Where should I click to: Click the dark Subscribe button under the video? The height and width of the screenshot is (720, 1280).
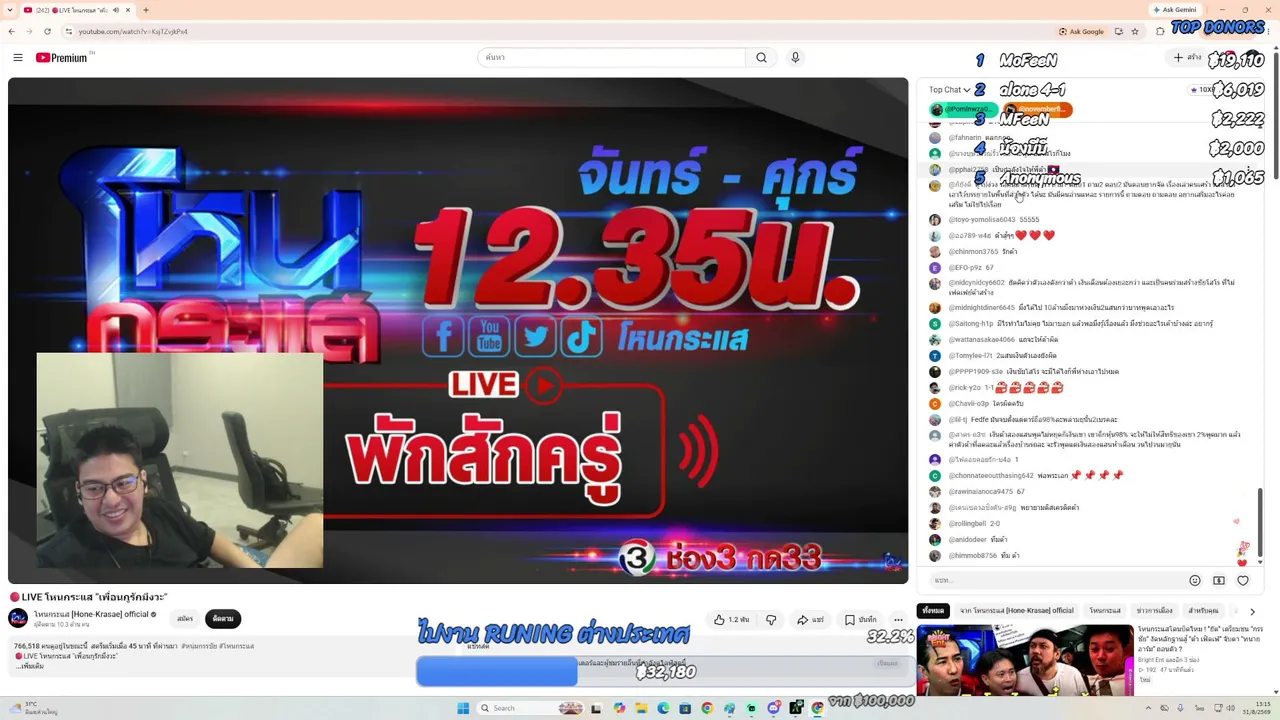coord(222,619)
